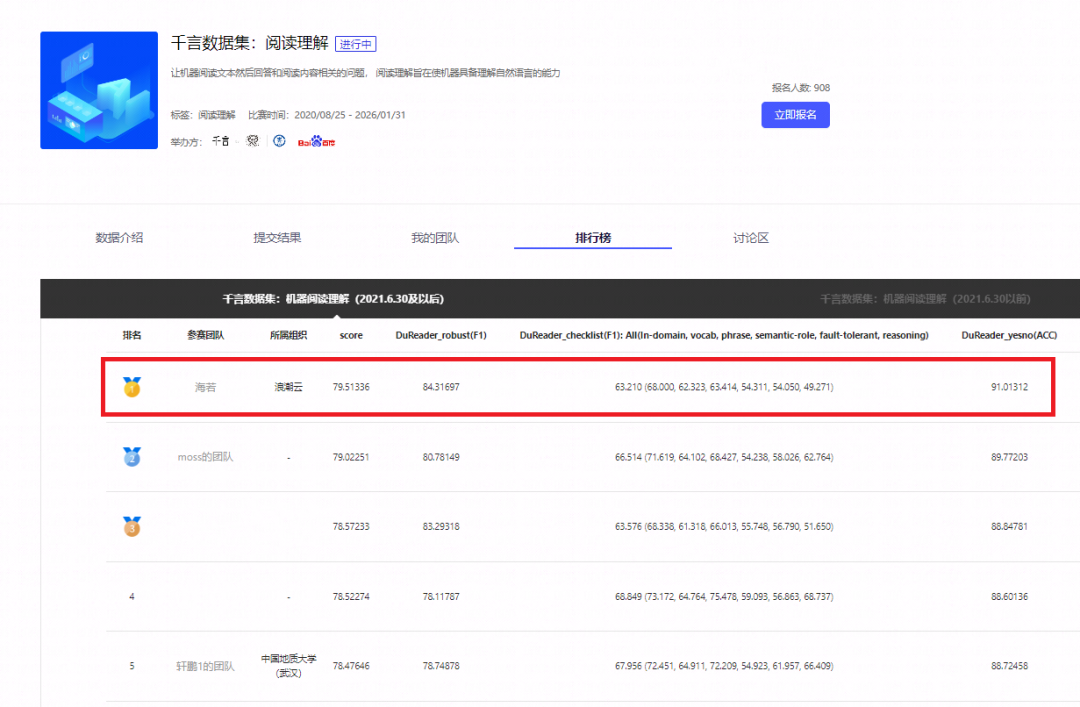Viewport: 1080px width, 707px height.
Task: Click the 所属组织 column header
Action: [288, 336]
